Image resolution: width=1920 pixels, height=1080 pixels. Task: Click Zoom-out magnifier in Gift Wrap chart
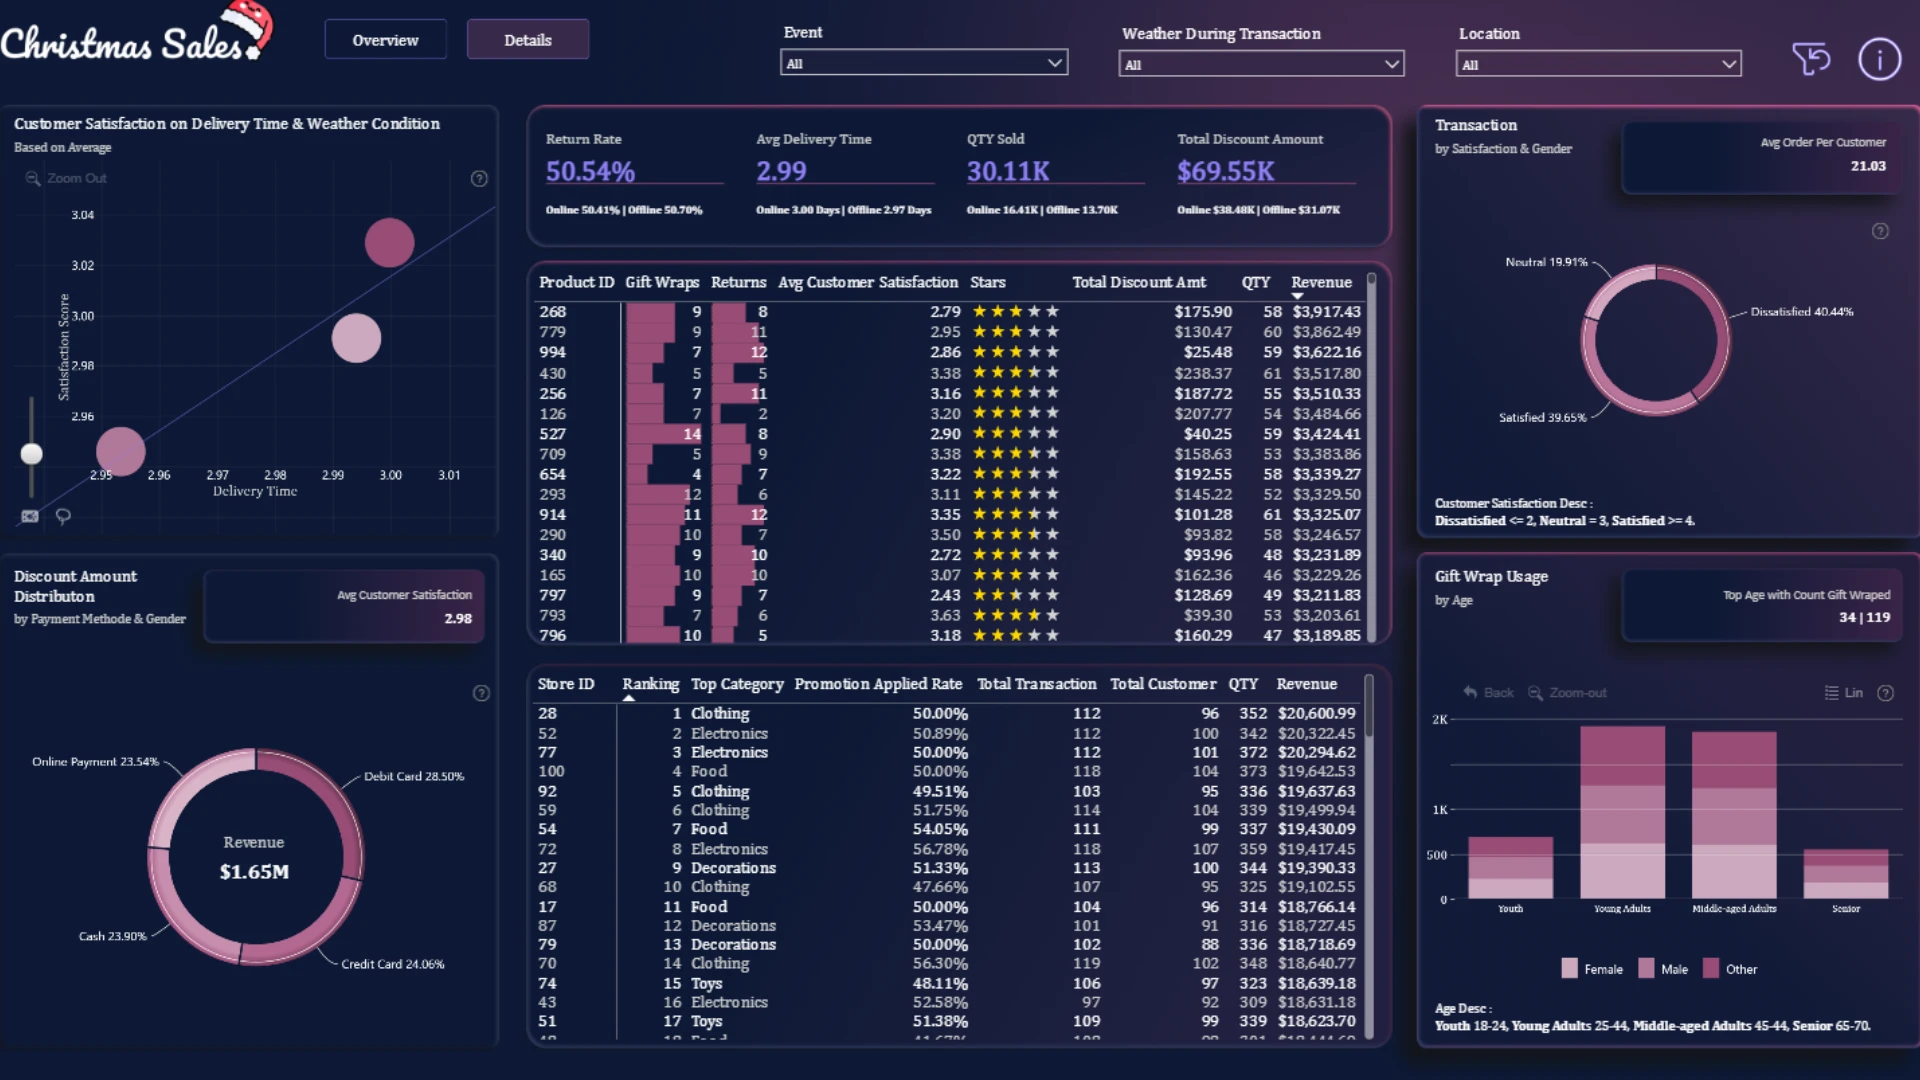pyautogui.click(x=1535, y=693)
